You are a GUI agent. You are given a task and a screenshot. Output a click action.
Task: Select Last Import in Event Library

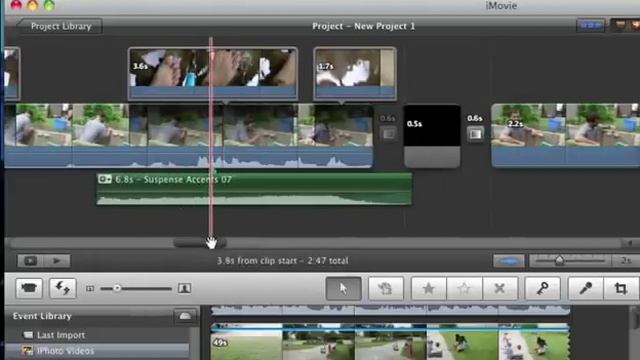(x=61, y=335)
